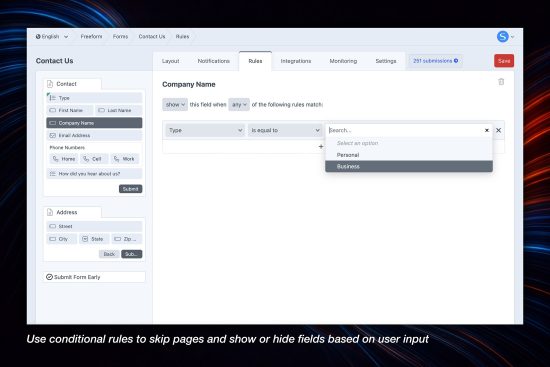Open the show/hide dropdown
This screenshot has width=550, height=367.
coord(175,105)
